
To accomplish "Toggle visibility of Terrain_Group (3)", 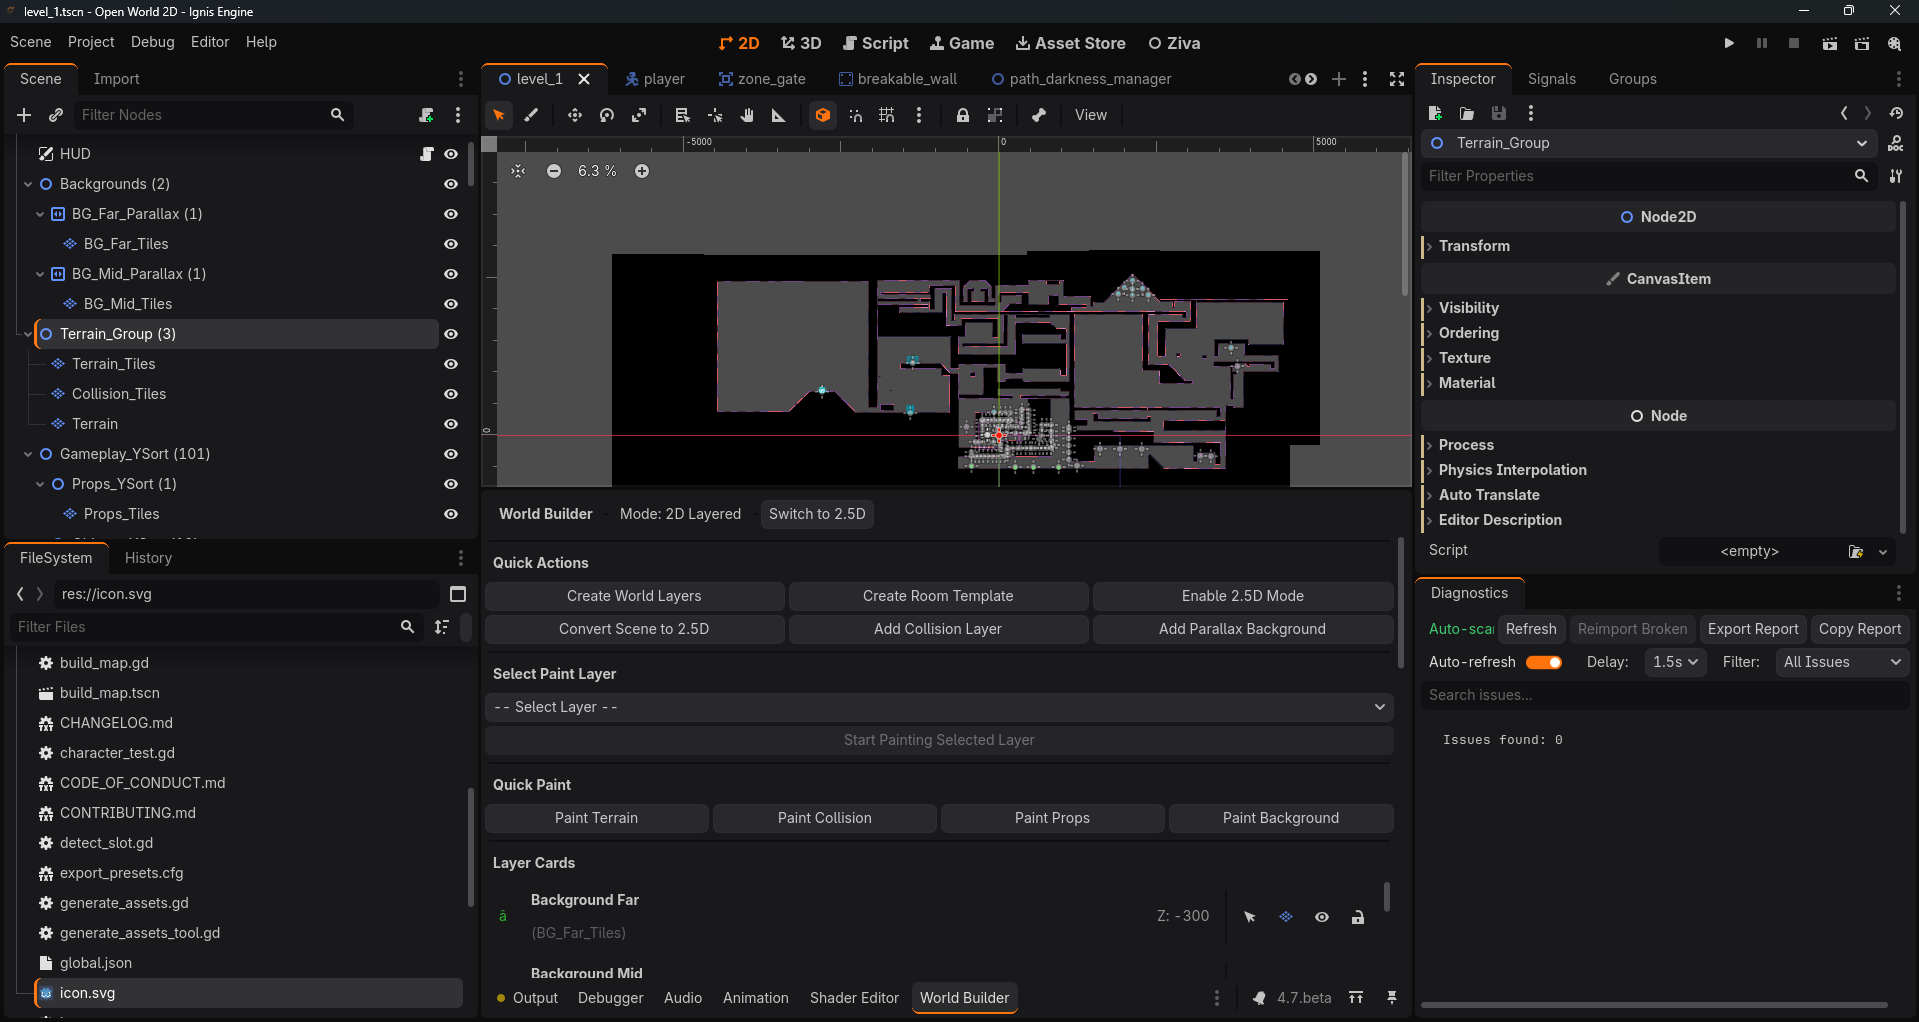I will pyautogui.click(x=451, y=334).
